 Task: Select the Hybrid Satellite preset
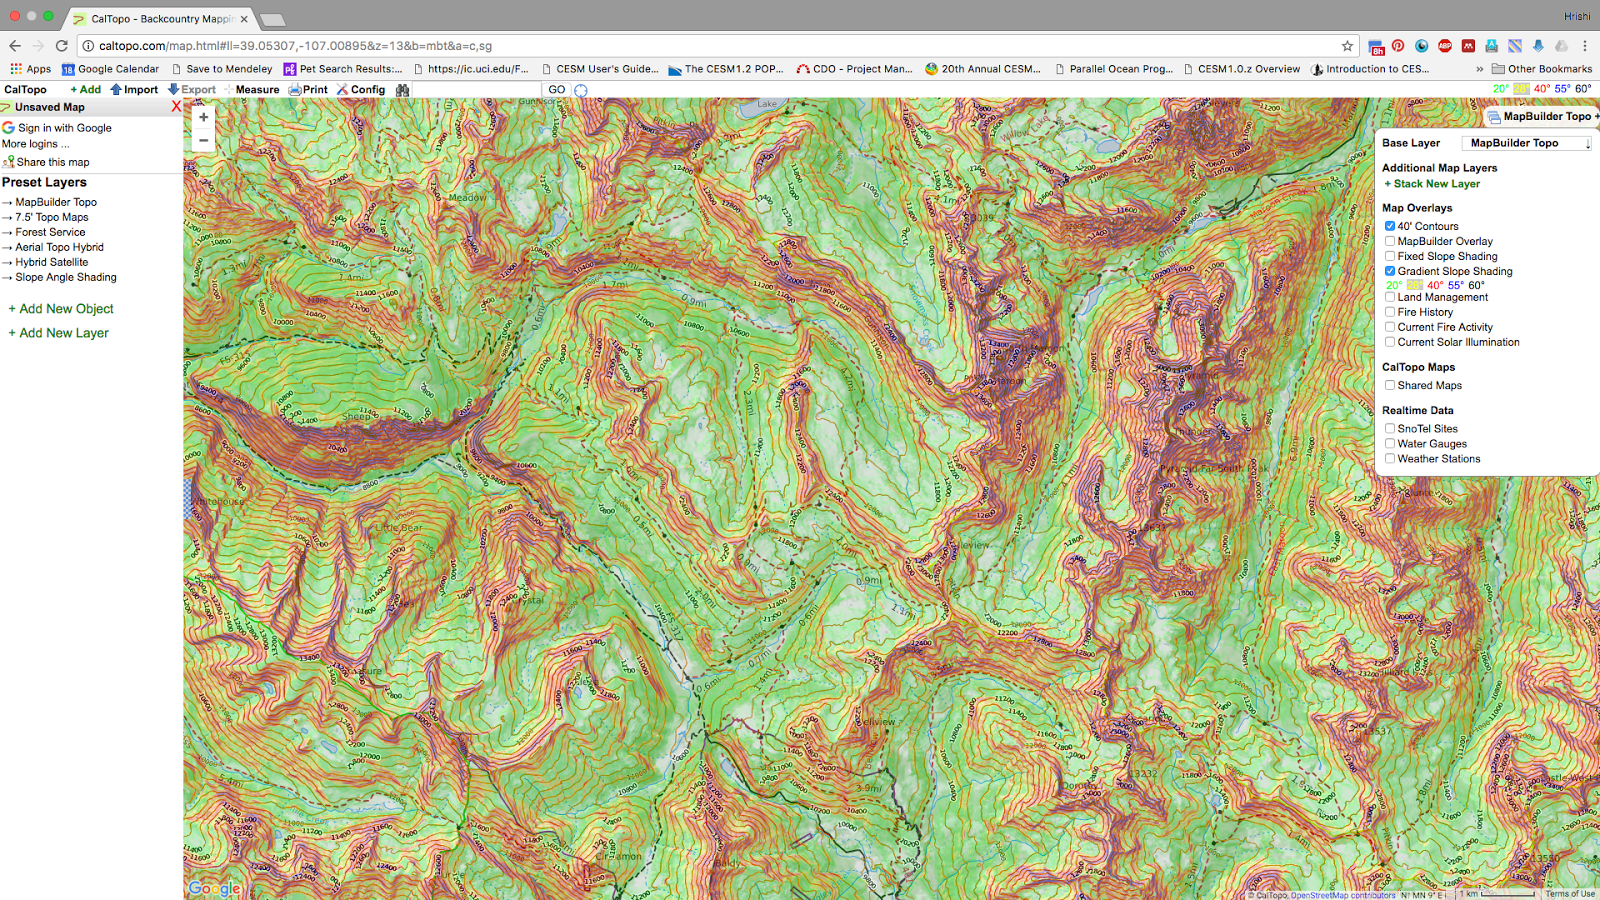coord(52,262)
